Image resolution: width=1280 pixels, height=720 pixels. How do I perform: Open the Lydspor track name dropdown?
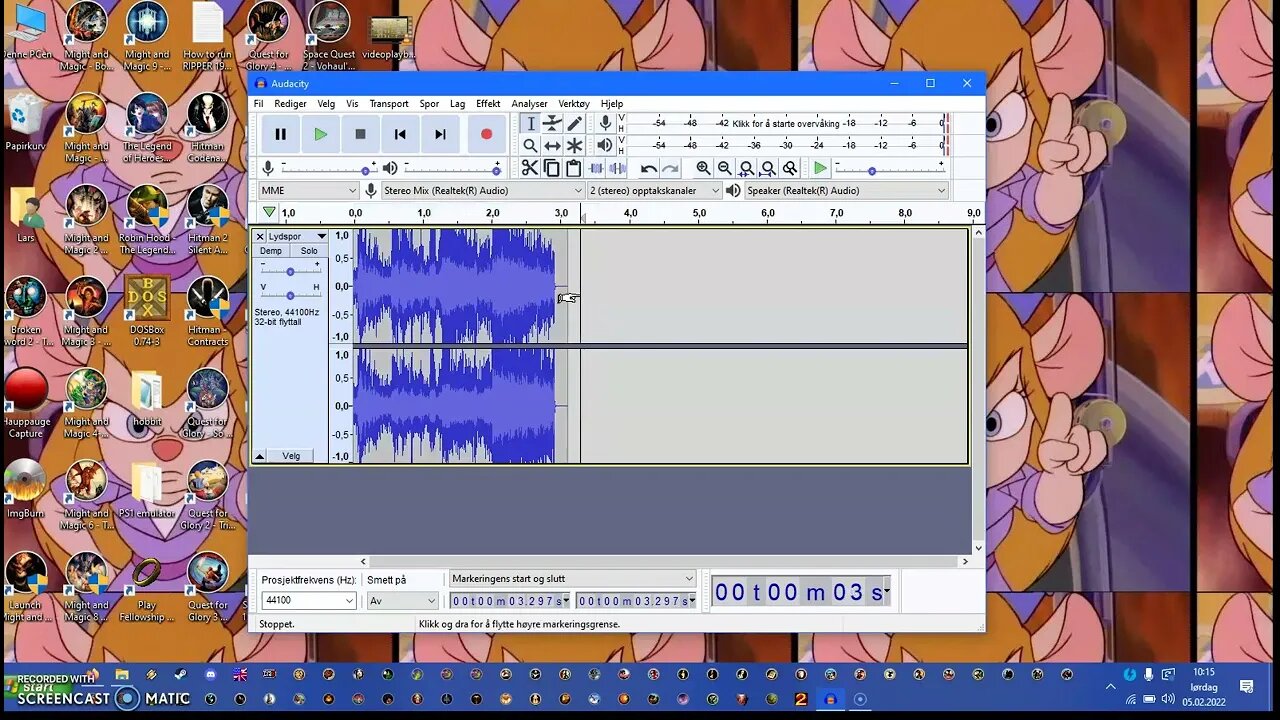point(297,236)
